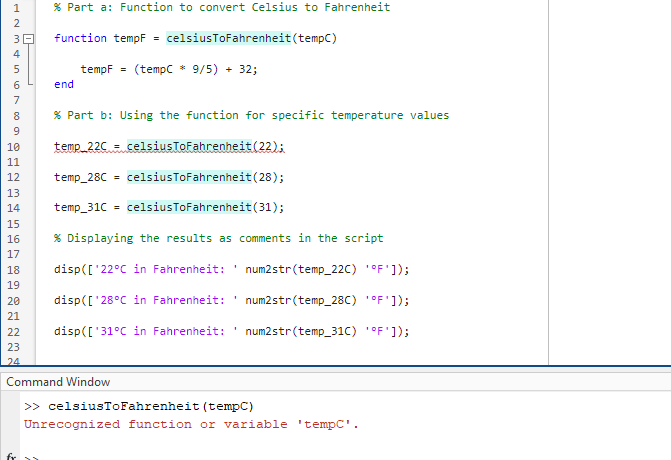Click line number 10 in the gutter

point(13,147)
